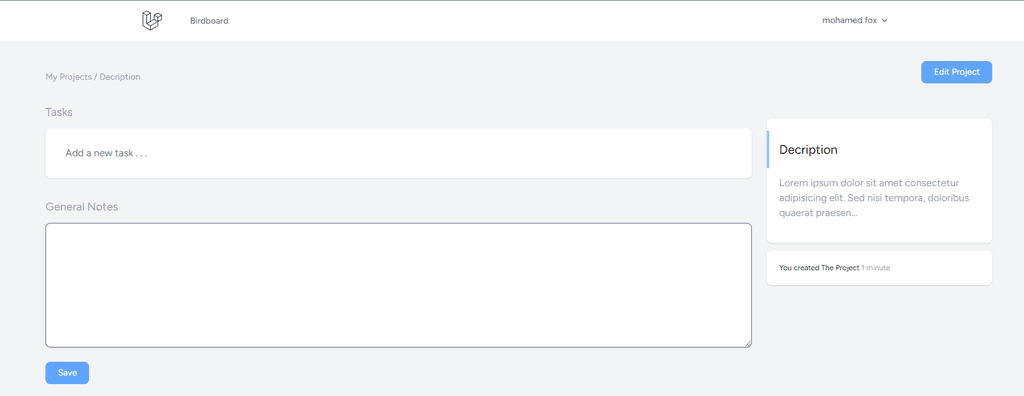Expand the mohamed fox user menu
The height and width of the screenshot is (396, 1024).
[854, 20]
